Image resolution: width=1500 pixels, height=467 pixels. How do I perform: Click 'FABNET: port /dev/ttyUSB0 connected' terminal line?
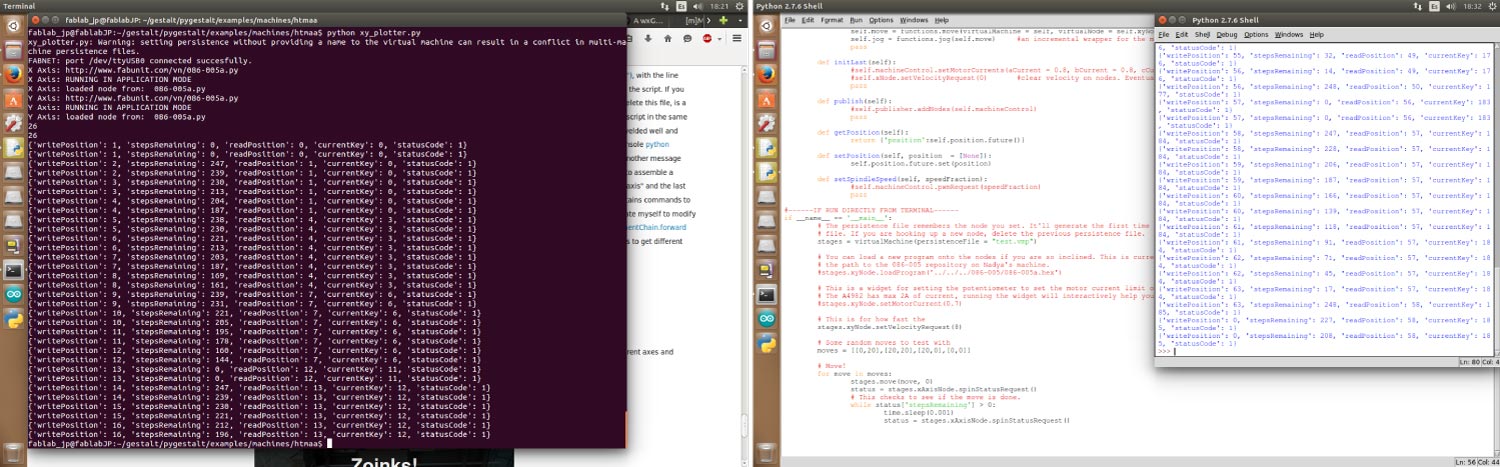tap(140, 60)
